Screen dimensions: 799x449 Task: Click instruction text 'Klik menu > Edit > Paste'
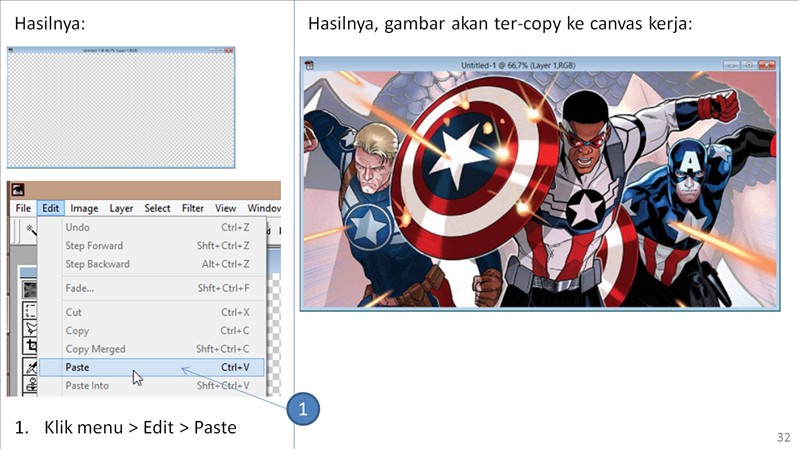point(140,427)
